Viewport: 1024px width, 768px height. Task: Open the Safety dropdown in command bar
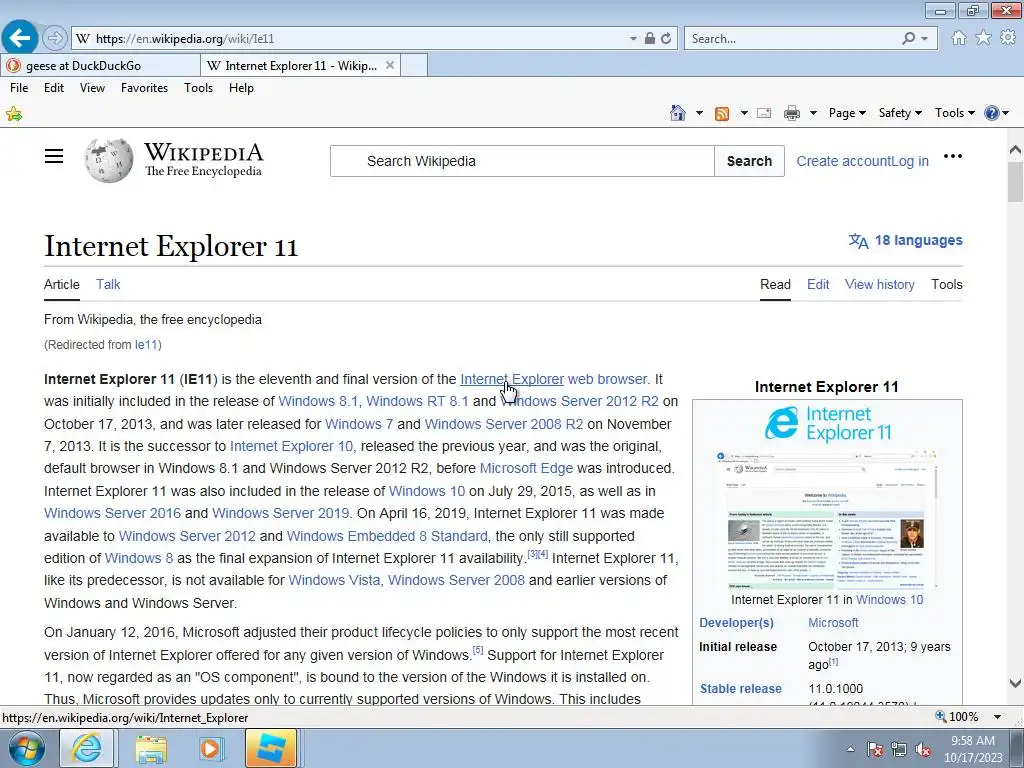900,113
